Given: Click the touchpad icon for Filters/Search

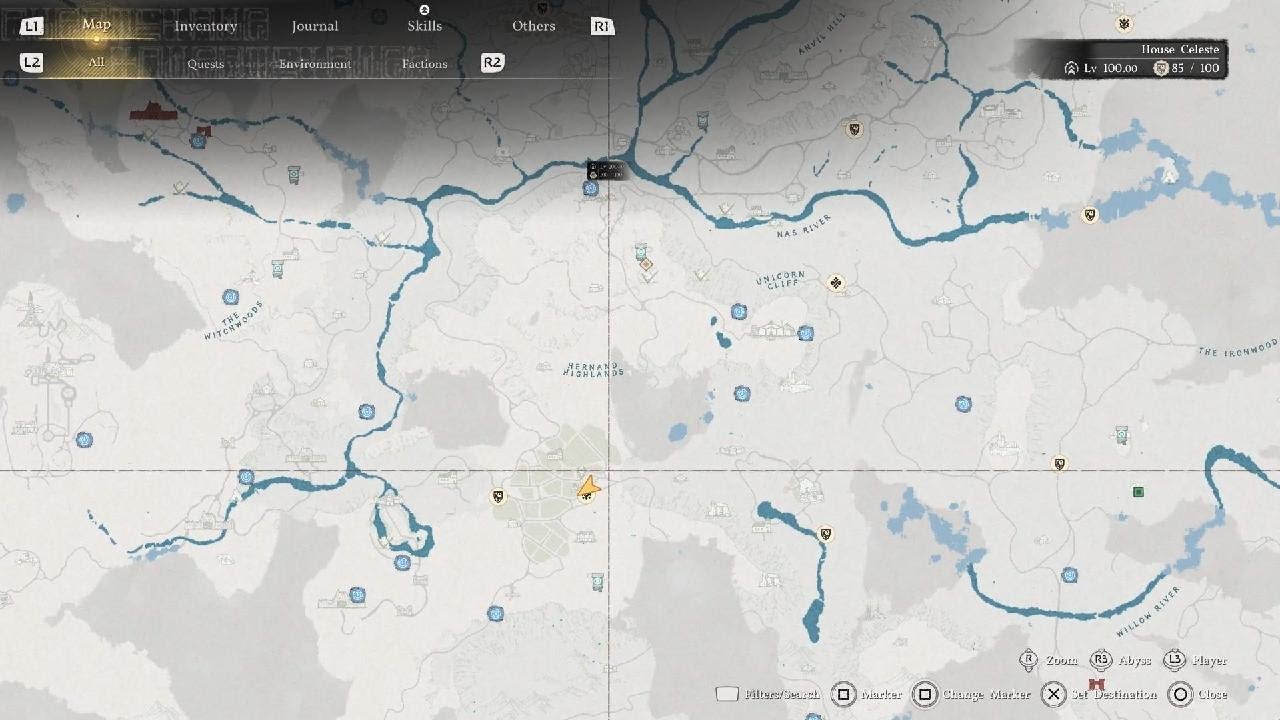Looking at the screenshot, I should (x=727, y=694).
